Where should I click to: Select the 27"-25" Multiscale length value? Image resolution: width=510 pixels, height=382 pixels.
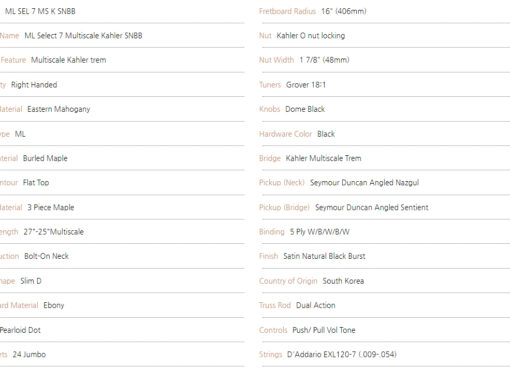click(53, 232)
